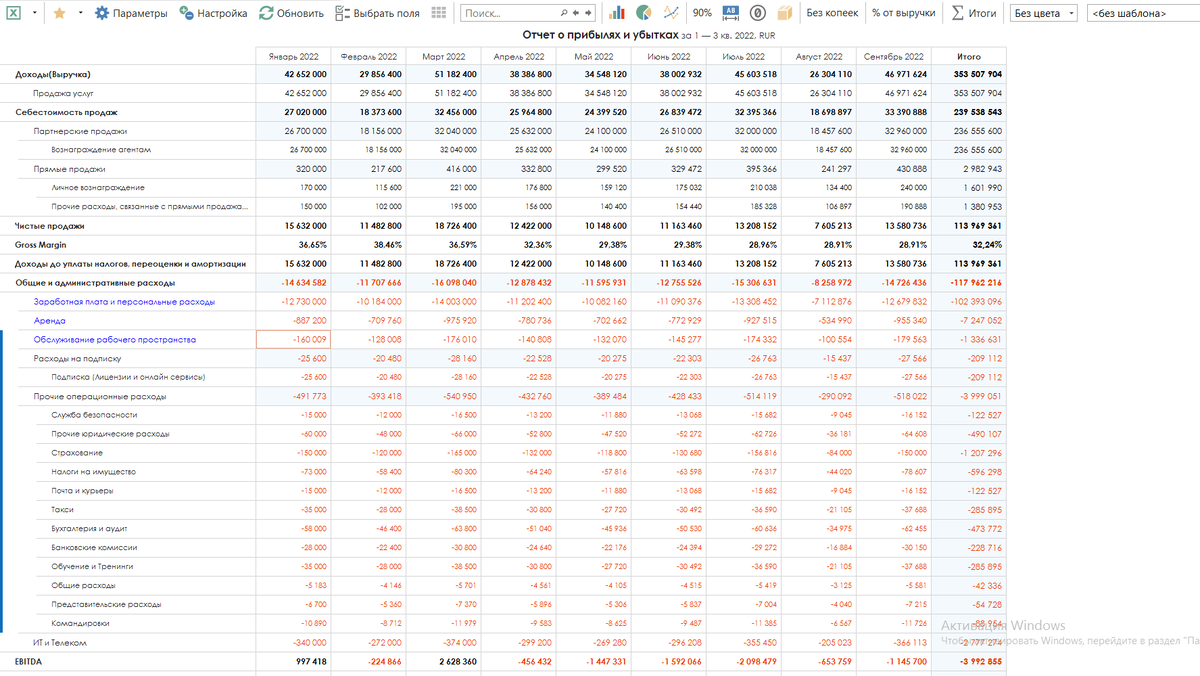Click the 32,24% Gross Margin total
Image resolution: width=1200 pixels, height=676 pixels.
click(969, 245)
